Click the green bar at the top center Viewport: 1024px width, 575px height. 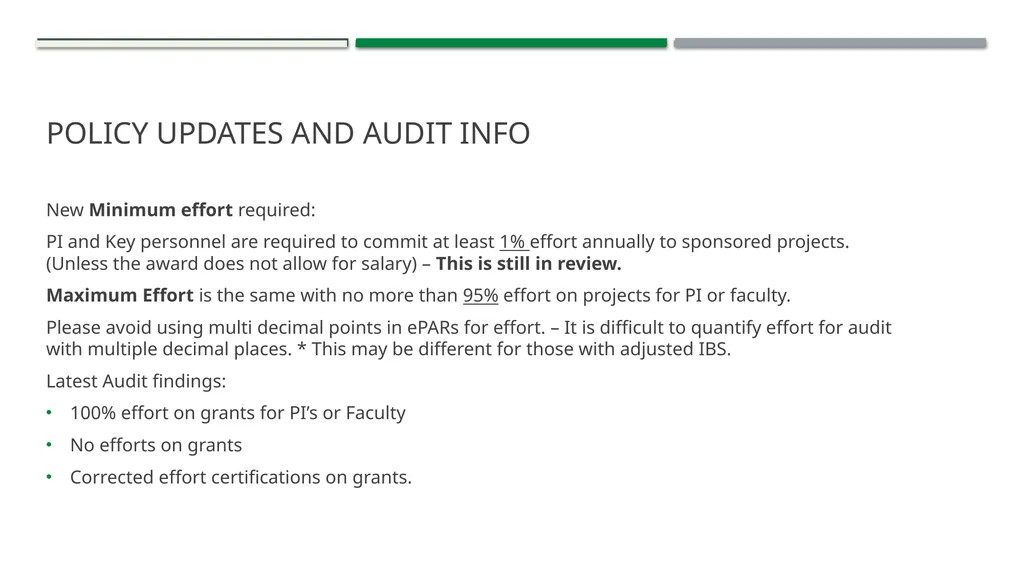pos(511,43)
